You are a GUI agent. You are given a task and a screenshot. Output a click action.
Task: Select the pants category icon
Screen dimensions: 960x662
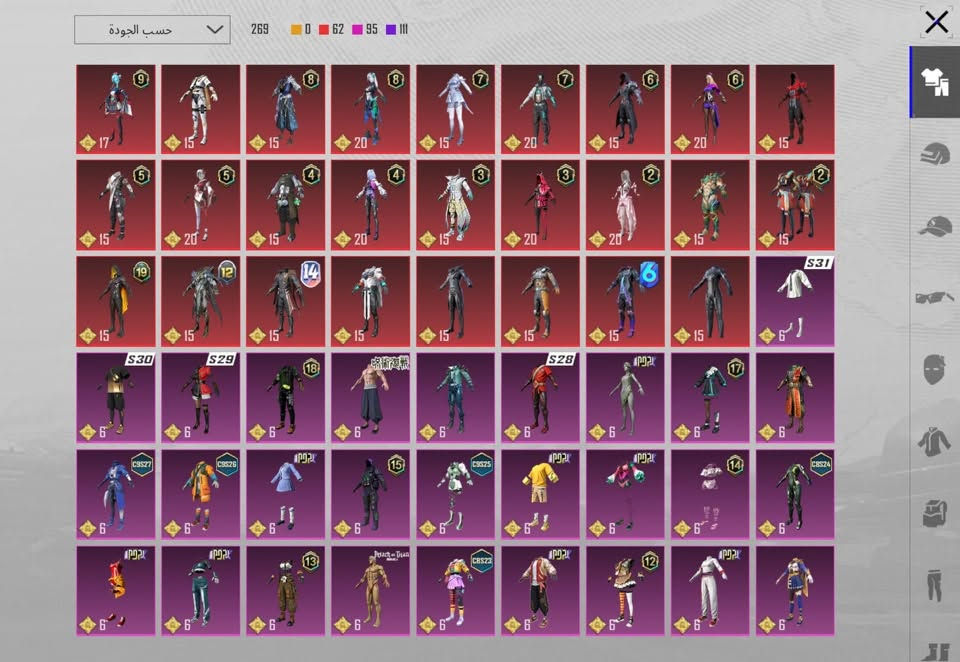(x=934, y=585)
